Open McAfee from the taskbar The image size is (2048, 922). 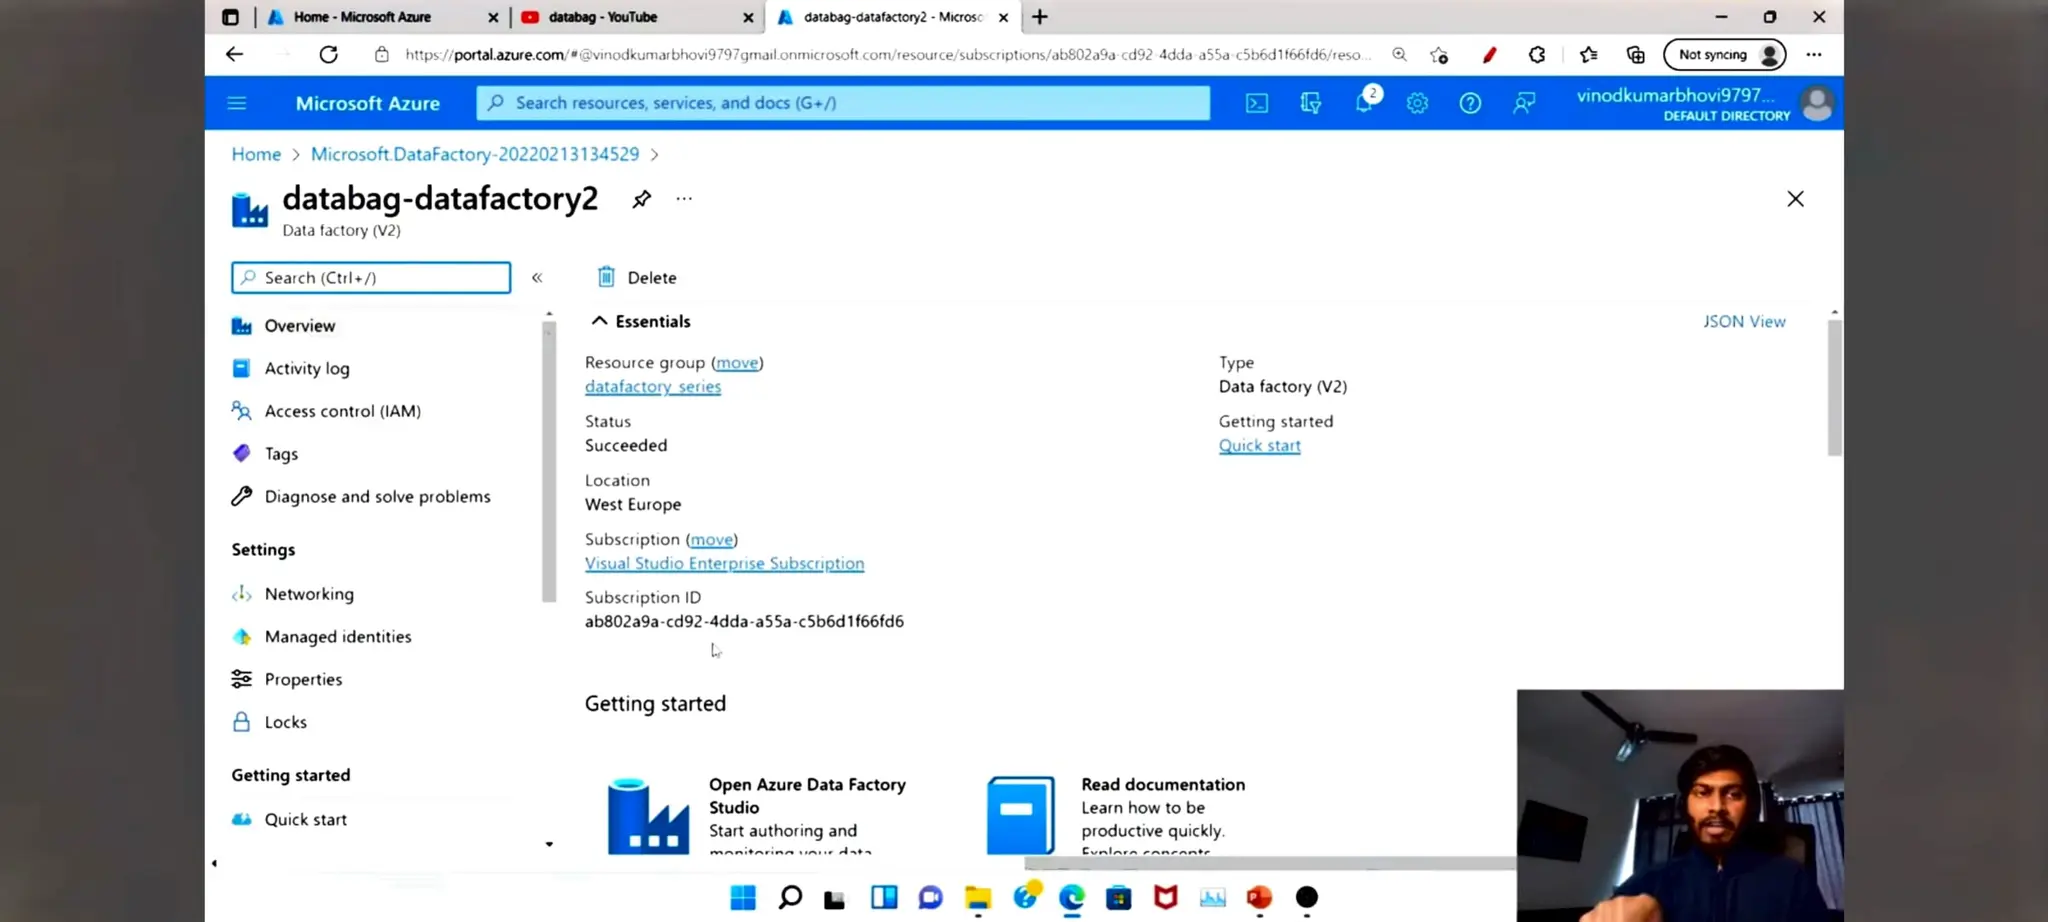pyautogui.click(x=1165, y=897)
